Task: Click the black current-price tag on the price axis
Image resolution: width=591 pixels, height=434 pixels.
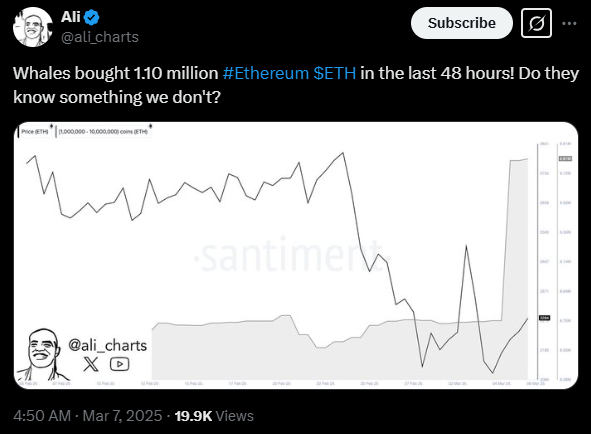Action: (x=544, y=318)
